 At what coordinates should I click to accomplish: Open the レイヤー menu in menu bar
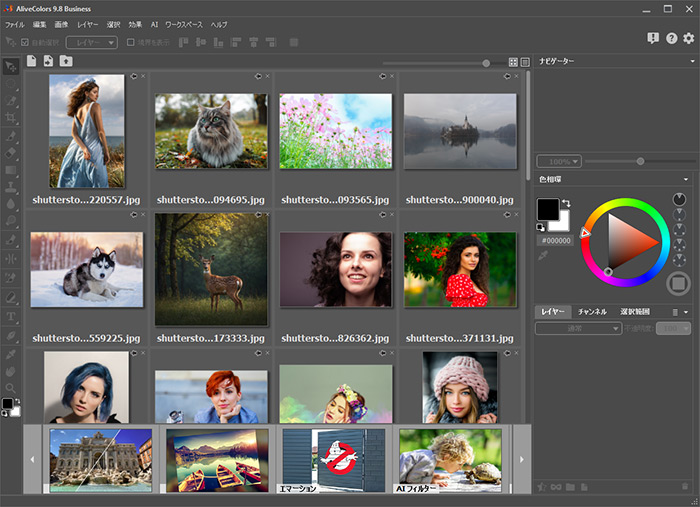(x=88, y=25)
